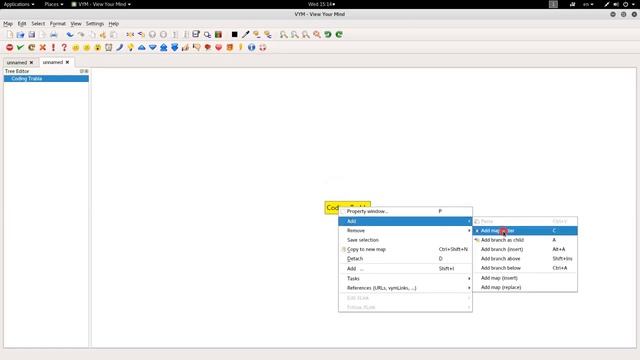This screenshot has height=360, width=640.
Task: Open the View menu
Action: [x=76, y=24]
